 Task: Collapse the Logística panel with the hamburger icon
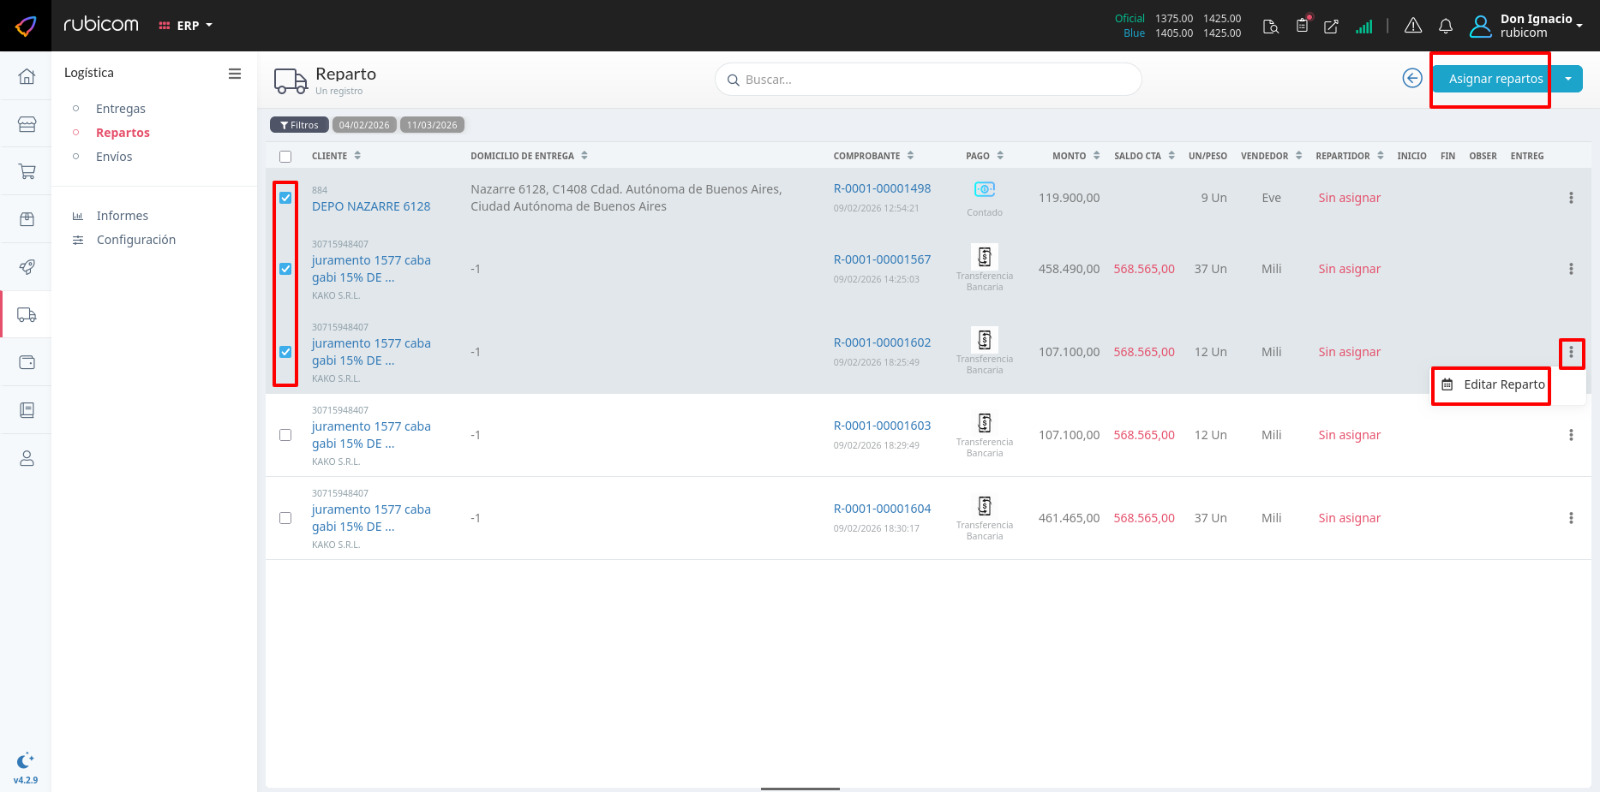235,73
